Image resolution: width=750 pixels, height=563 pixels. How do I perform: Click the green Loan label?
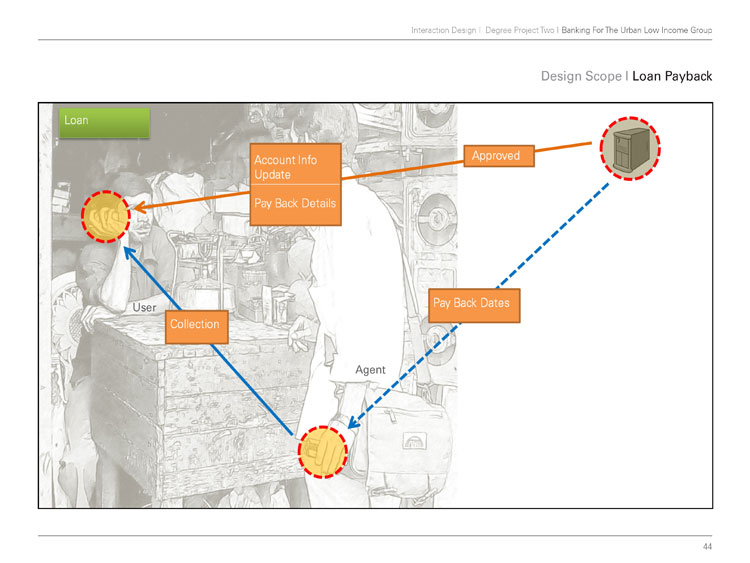coord(104,122)
